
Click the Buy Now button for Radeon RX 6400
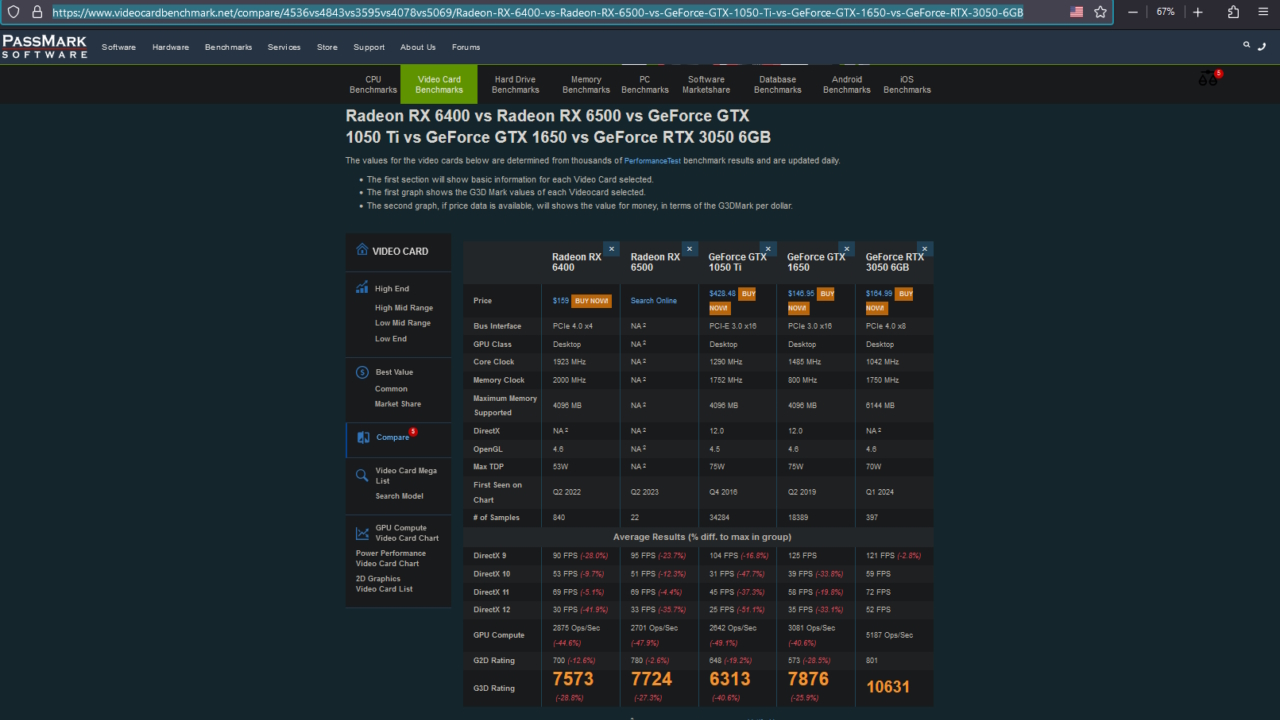point(591,300)
